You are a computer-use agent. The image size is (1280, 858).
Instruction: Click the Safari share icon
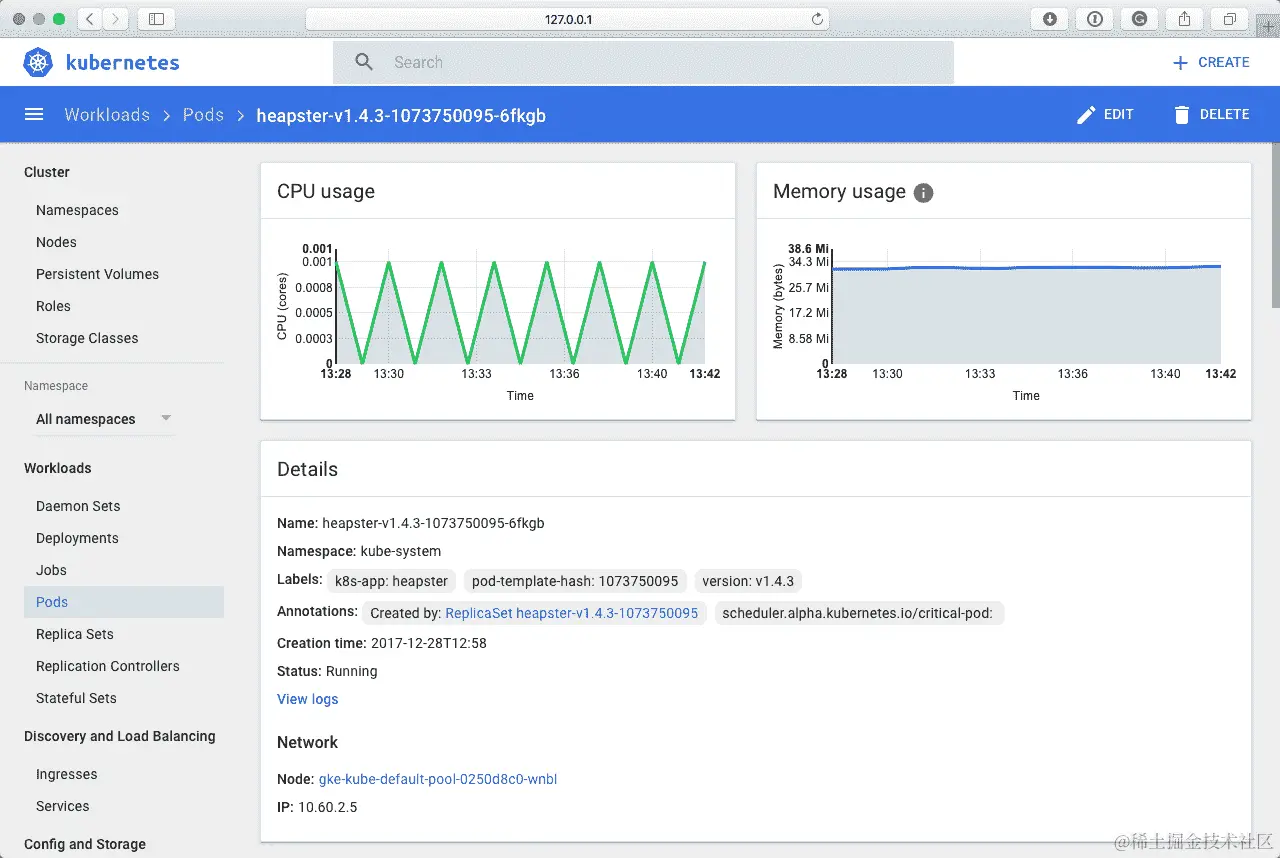click(1184, 19)
